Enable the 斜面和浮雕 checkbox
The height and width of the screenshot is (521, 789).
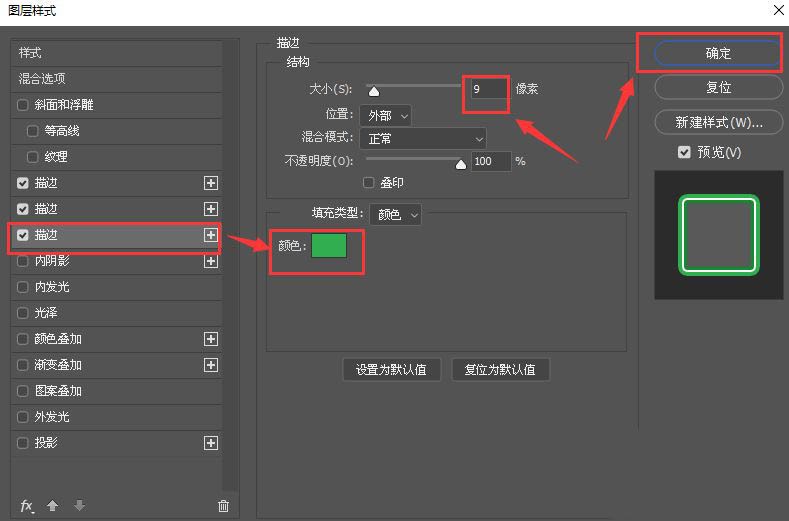pos(23,105)
